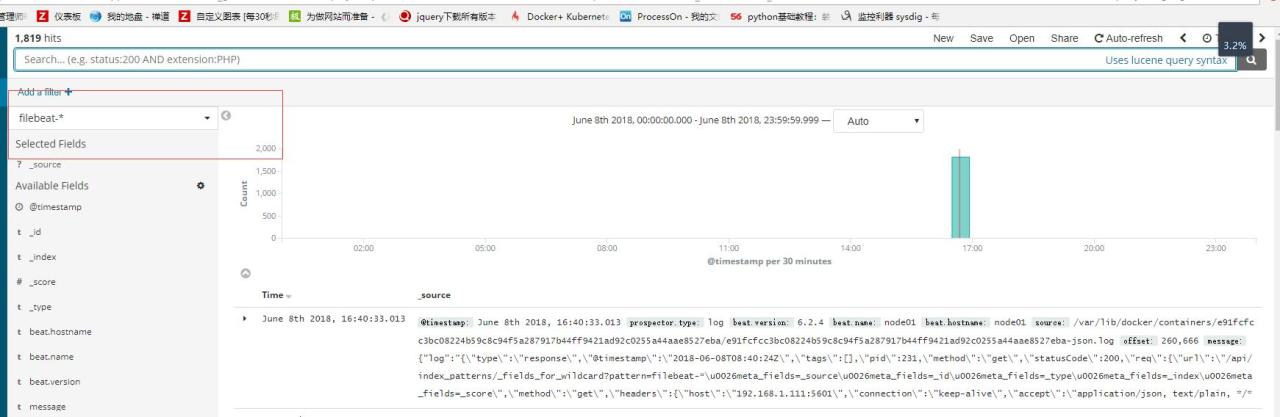Click the search magnifier button
The width and height of the screenshot is (1280, 417).
click(1251, 60)
